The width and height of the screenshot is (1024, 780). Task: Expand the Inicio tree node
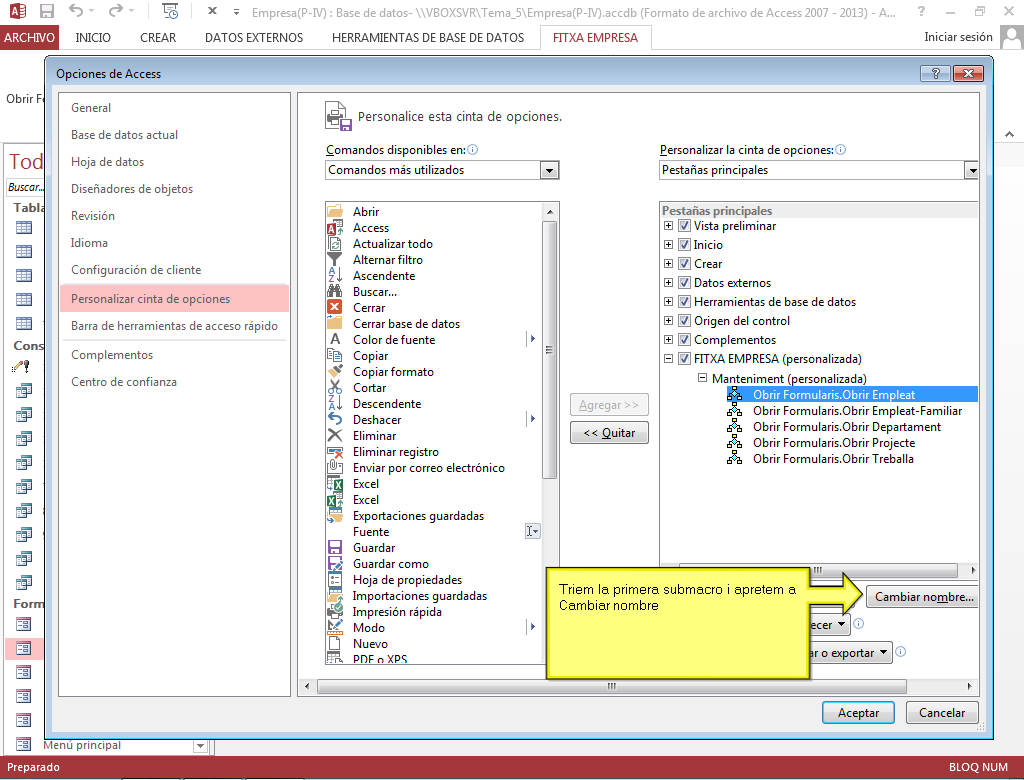tap(668, 245)
